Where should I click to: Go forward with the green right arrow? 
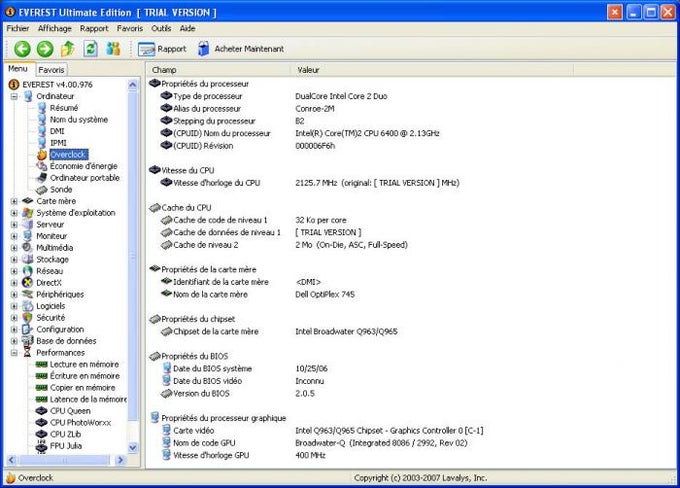click(x=45, y=49)
